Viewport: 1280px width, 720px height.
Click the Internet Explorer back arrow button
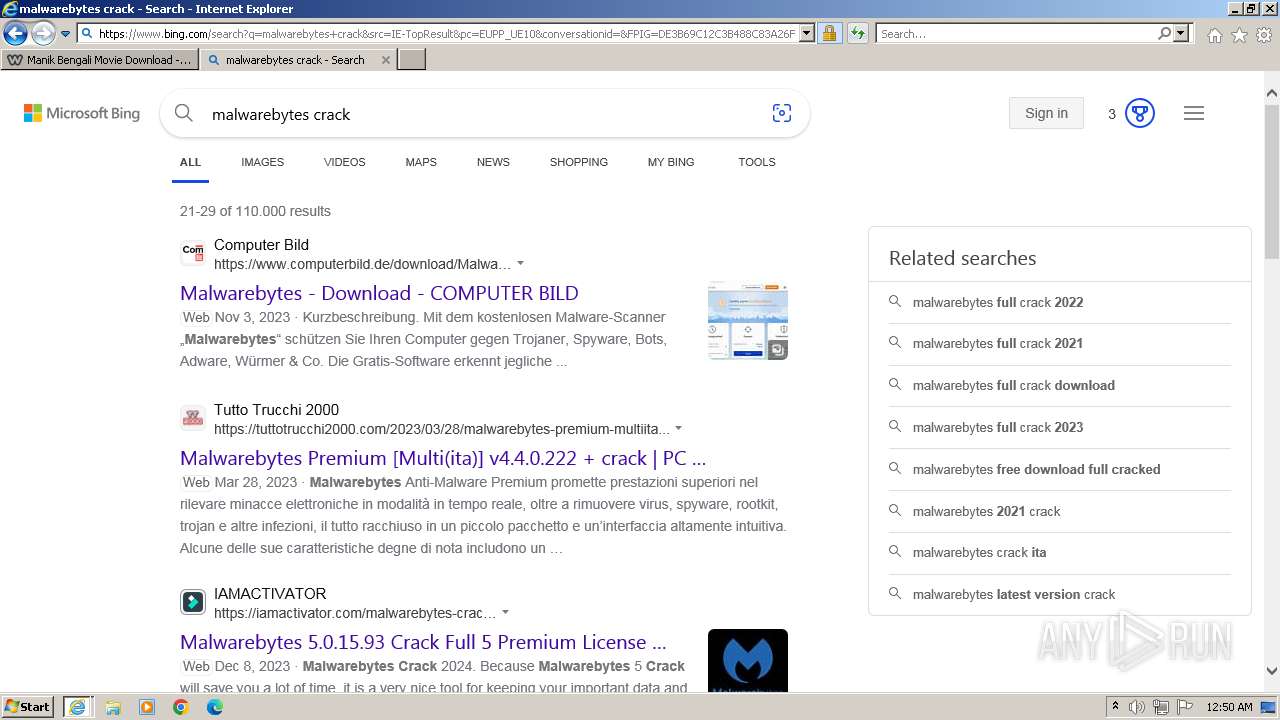15,33
